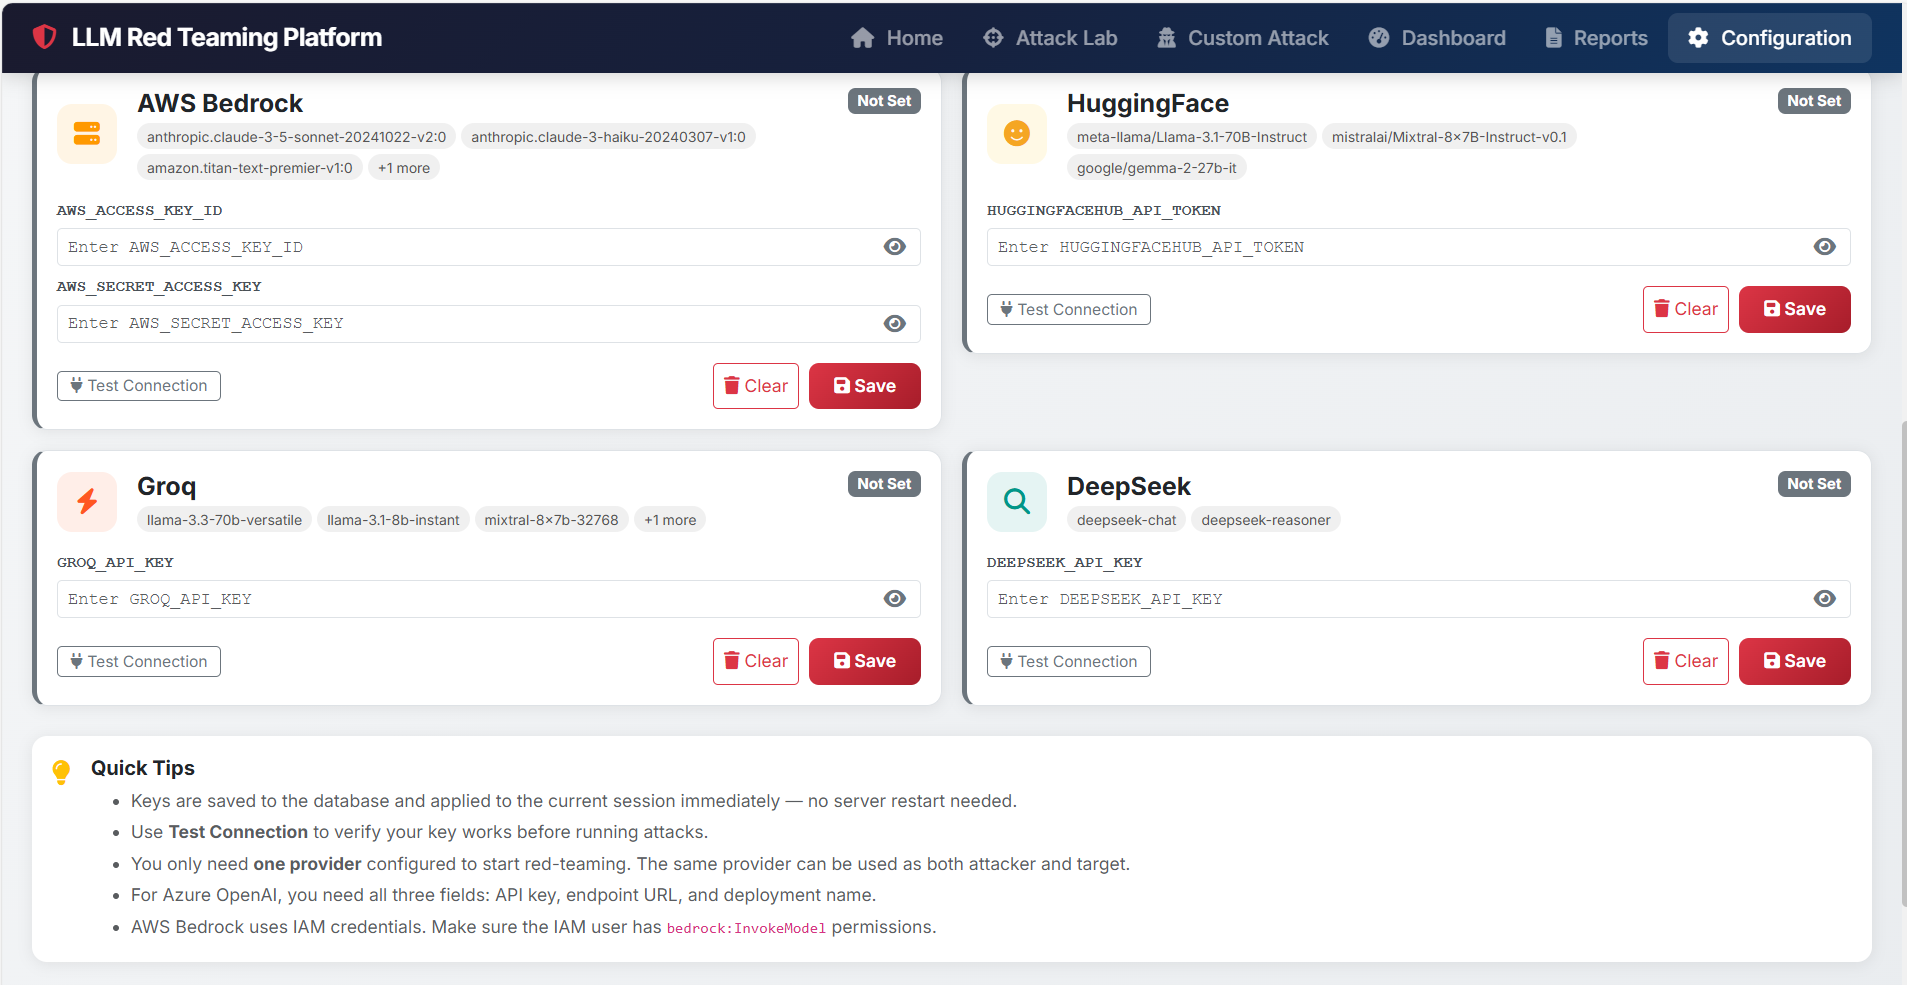This screenshot has width=1907, height=985.
Task: Click the llama-3.3-70b-versatile tag
Action: [x=224, y=520]
